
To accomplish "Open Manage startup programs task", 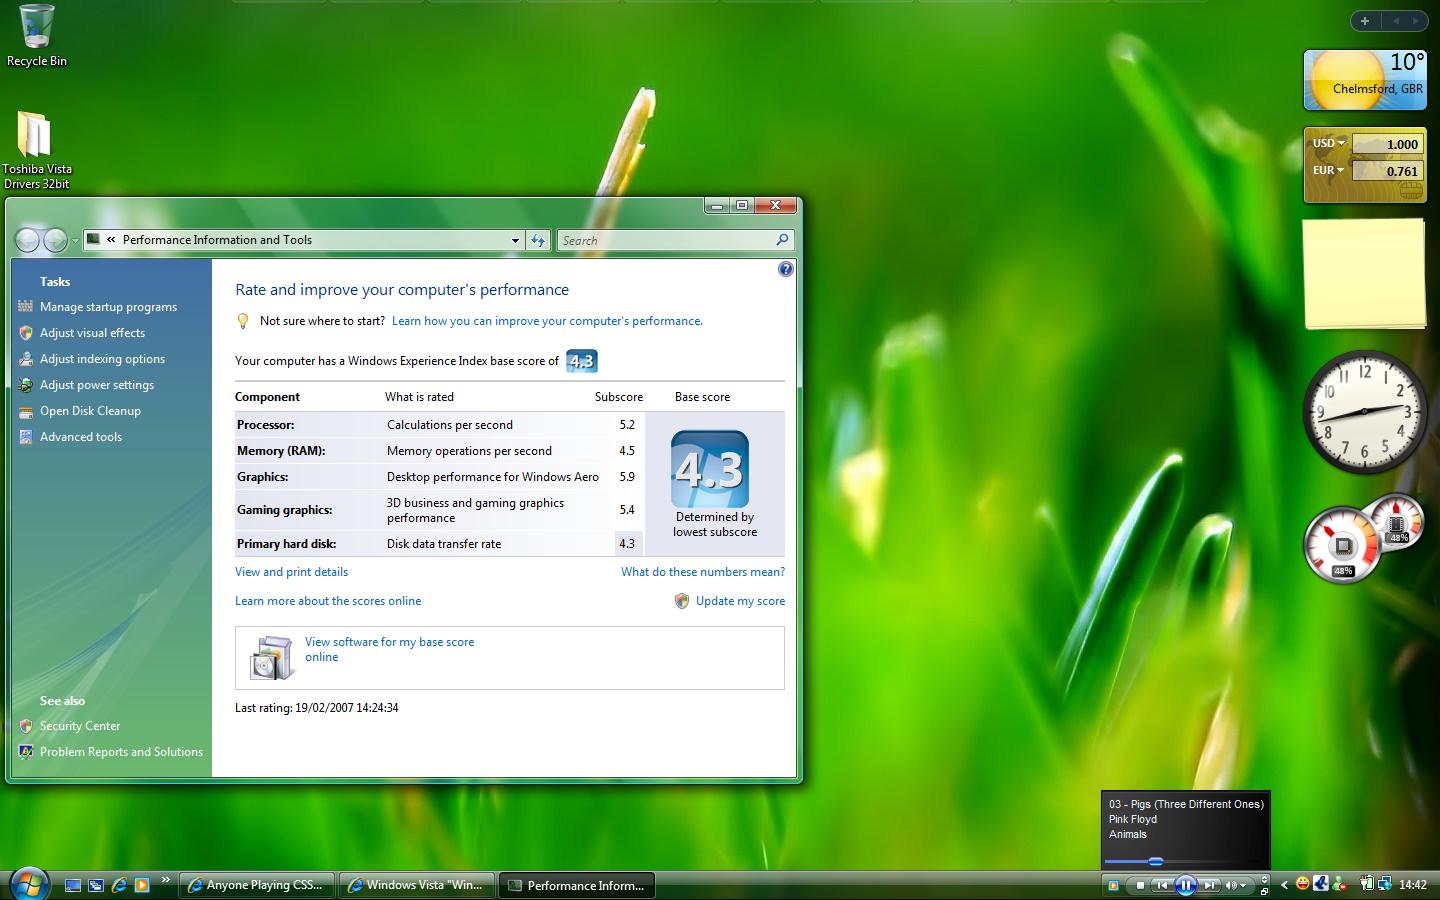I will 108,307.
